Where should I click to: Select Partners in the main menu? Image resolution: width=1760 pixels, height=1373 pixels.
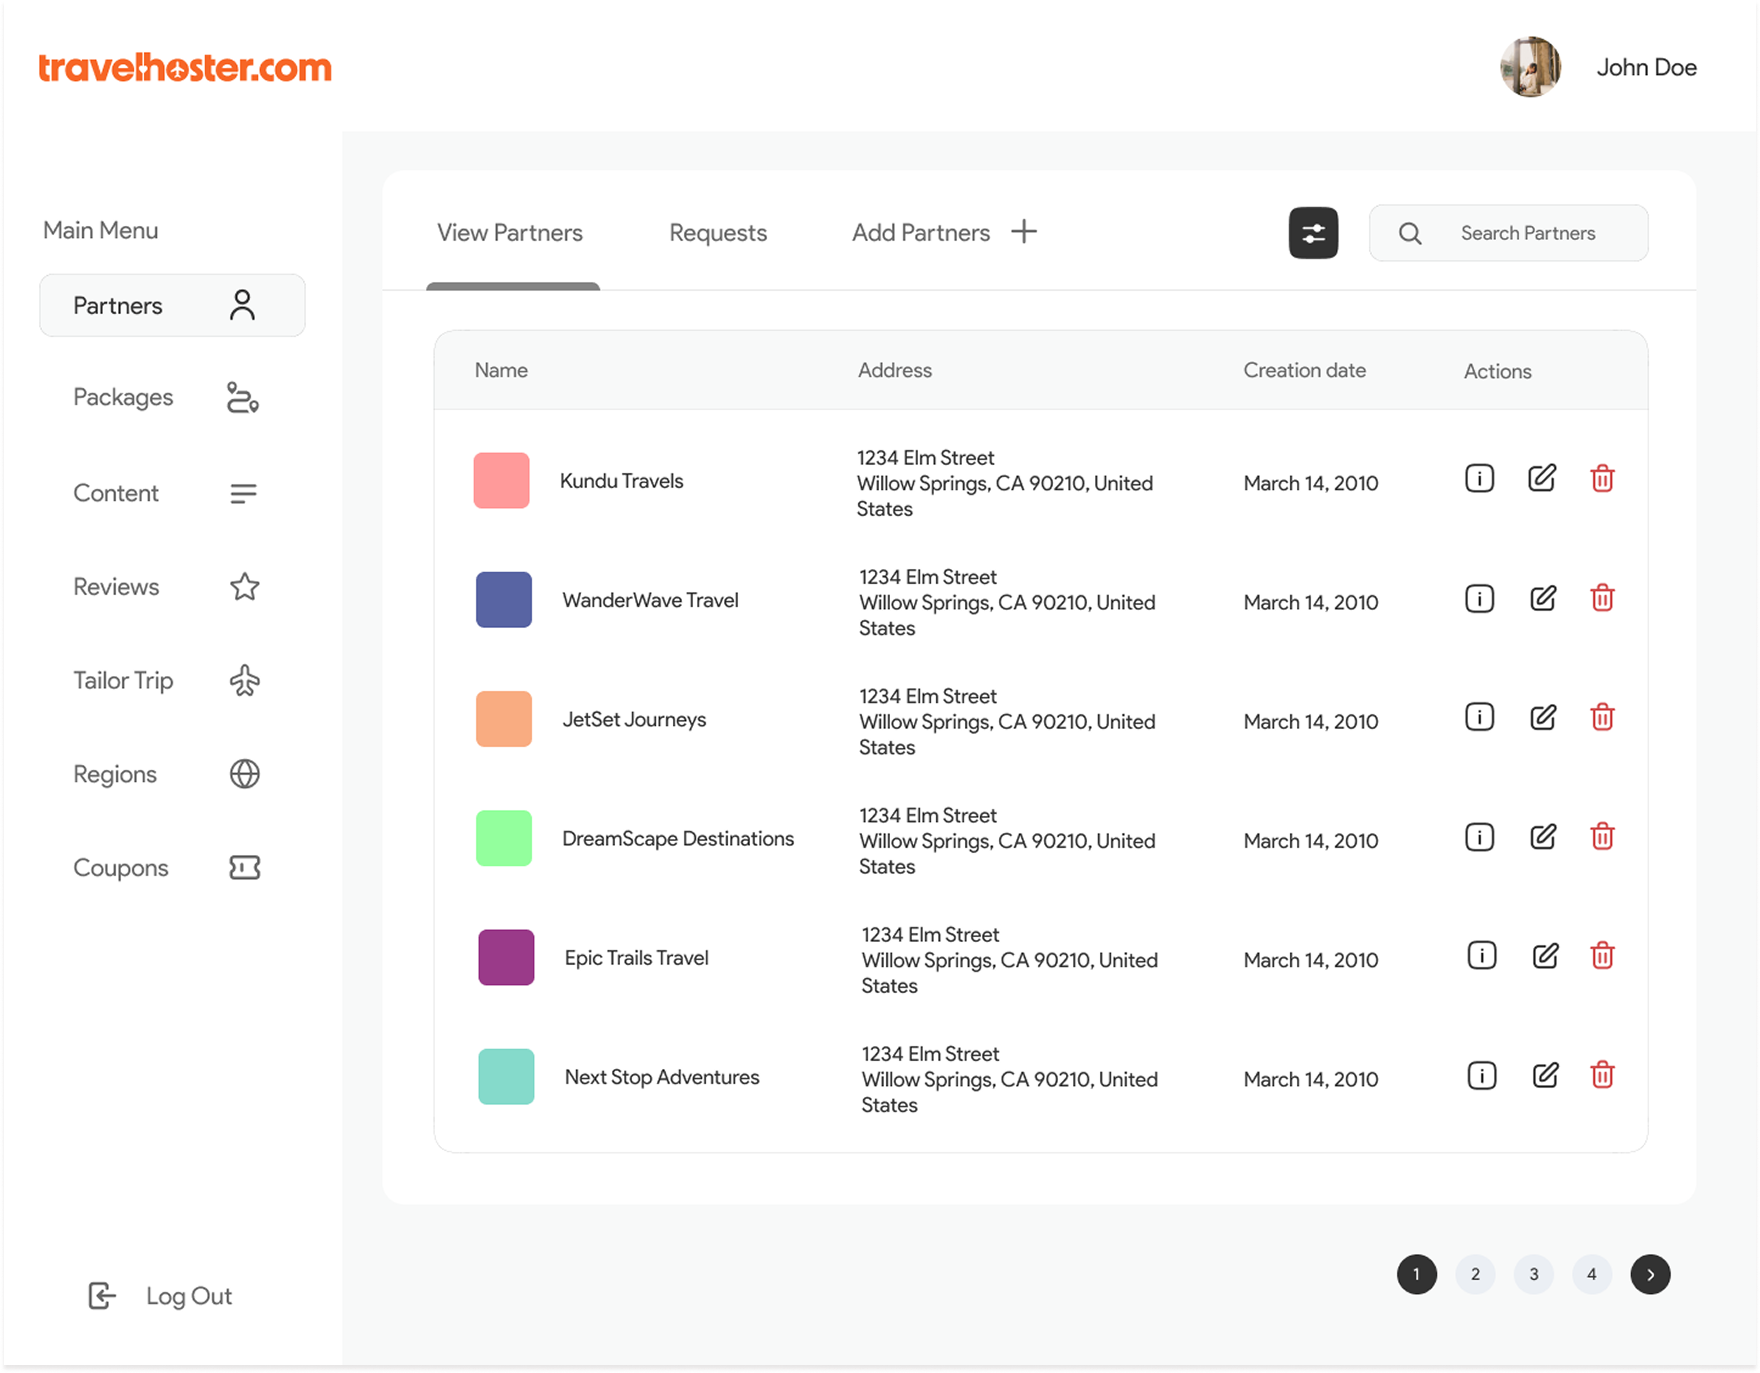click(x=172, y=305)
